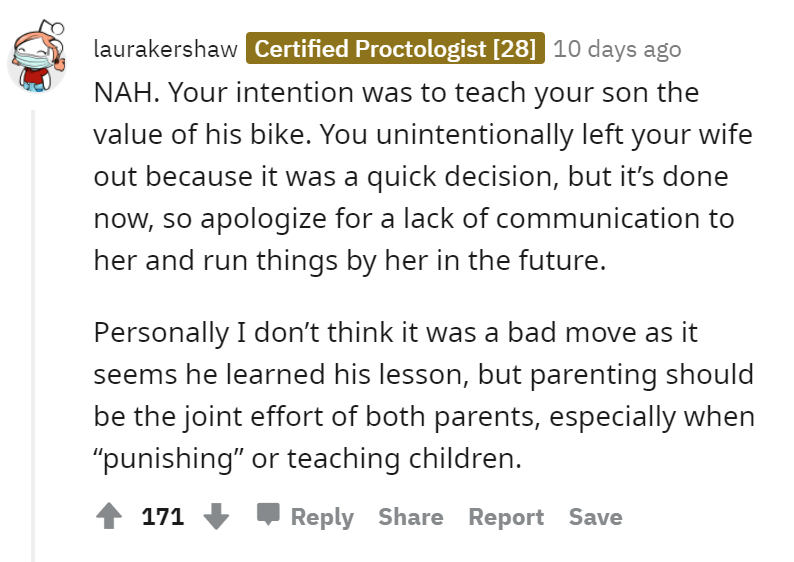Screen dimensions: 794x562
Task: Click the word 'Personally' in second paragraph
Action: click(162, 334)
